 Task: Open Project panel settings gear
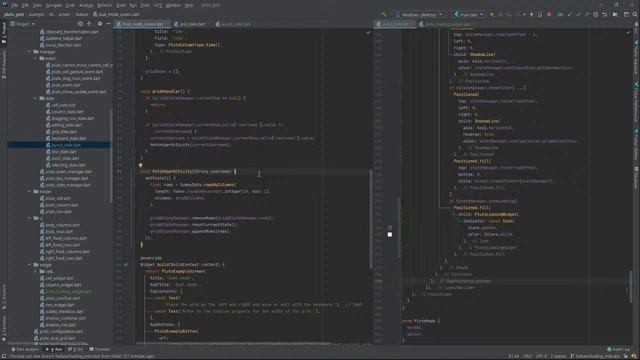(100, 24)
